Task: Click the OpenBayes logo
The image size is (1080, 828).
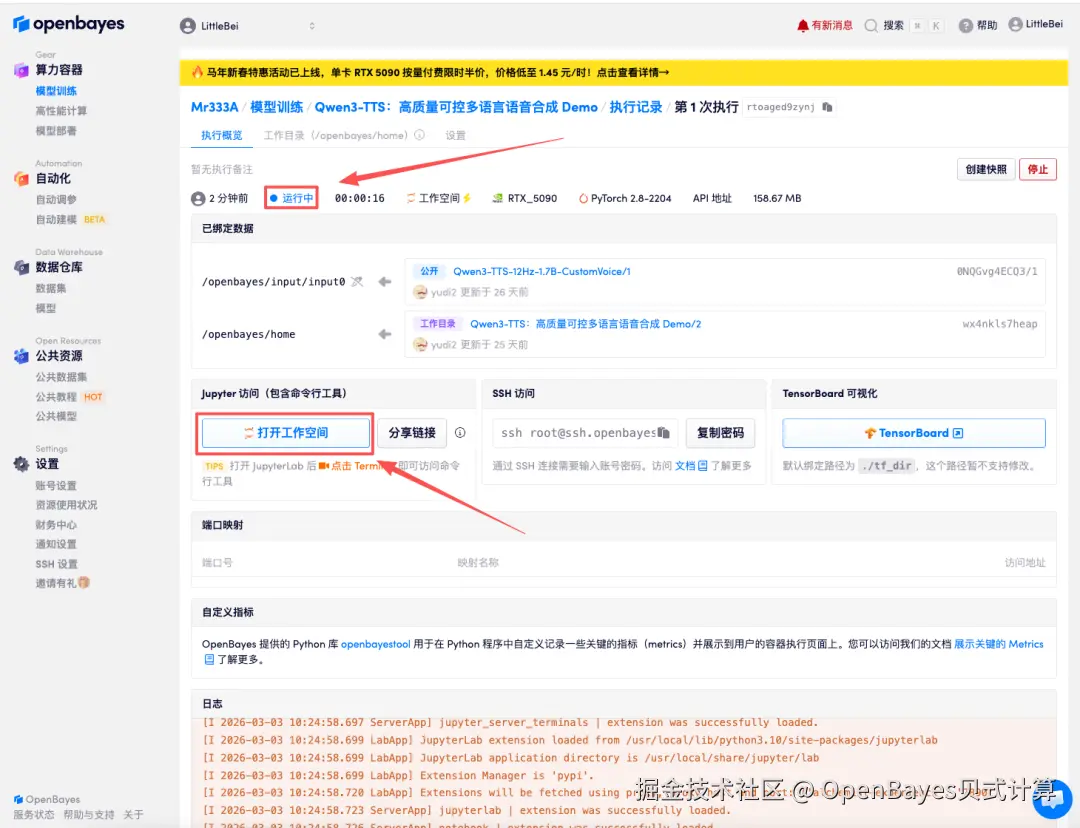Action: (x=69, y=24)
